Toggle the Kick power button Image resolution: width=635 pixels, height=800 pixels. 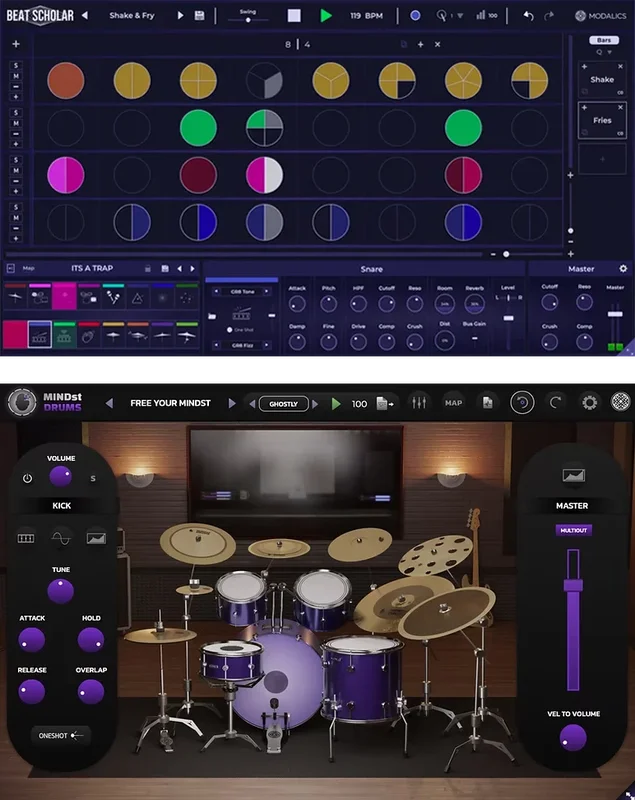coord(28,479)
